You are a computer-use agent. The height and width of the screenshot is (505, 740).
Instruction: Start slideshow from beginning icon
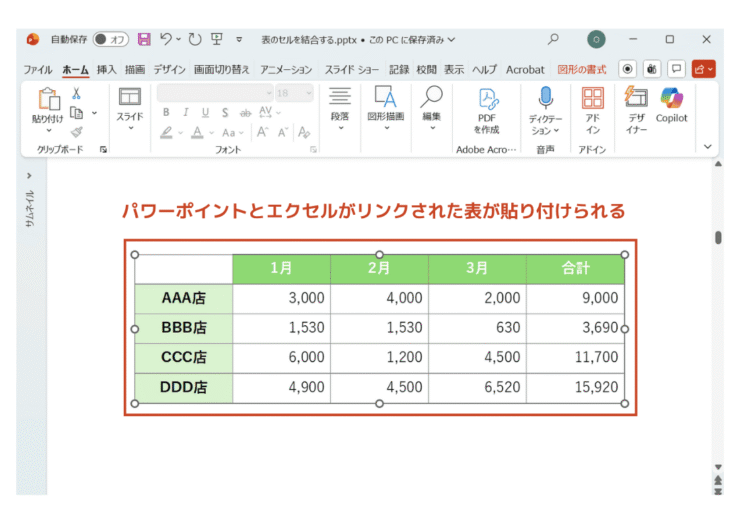(217, 39)
